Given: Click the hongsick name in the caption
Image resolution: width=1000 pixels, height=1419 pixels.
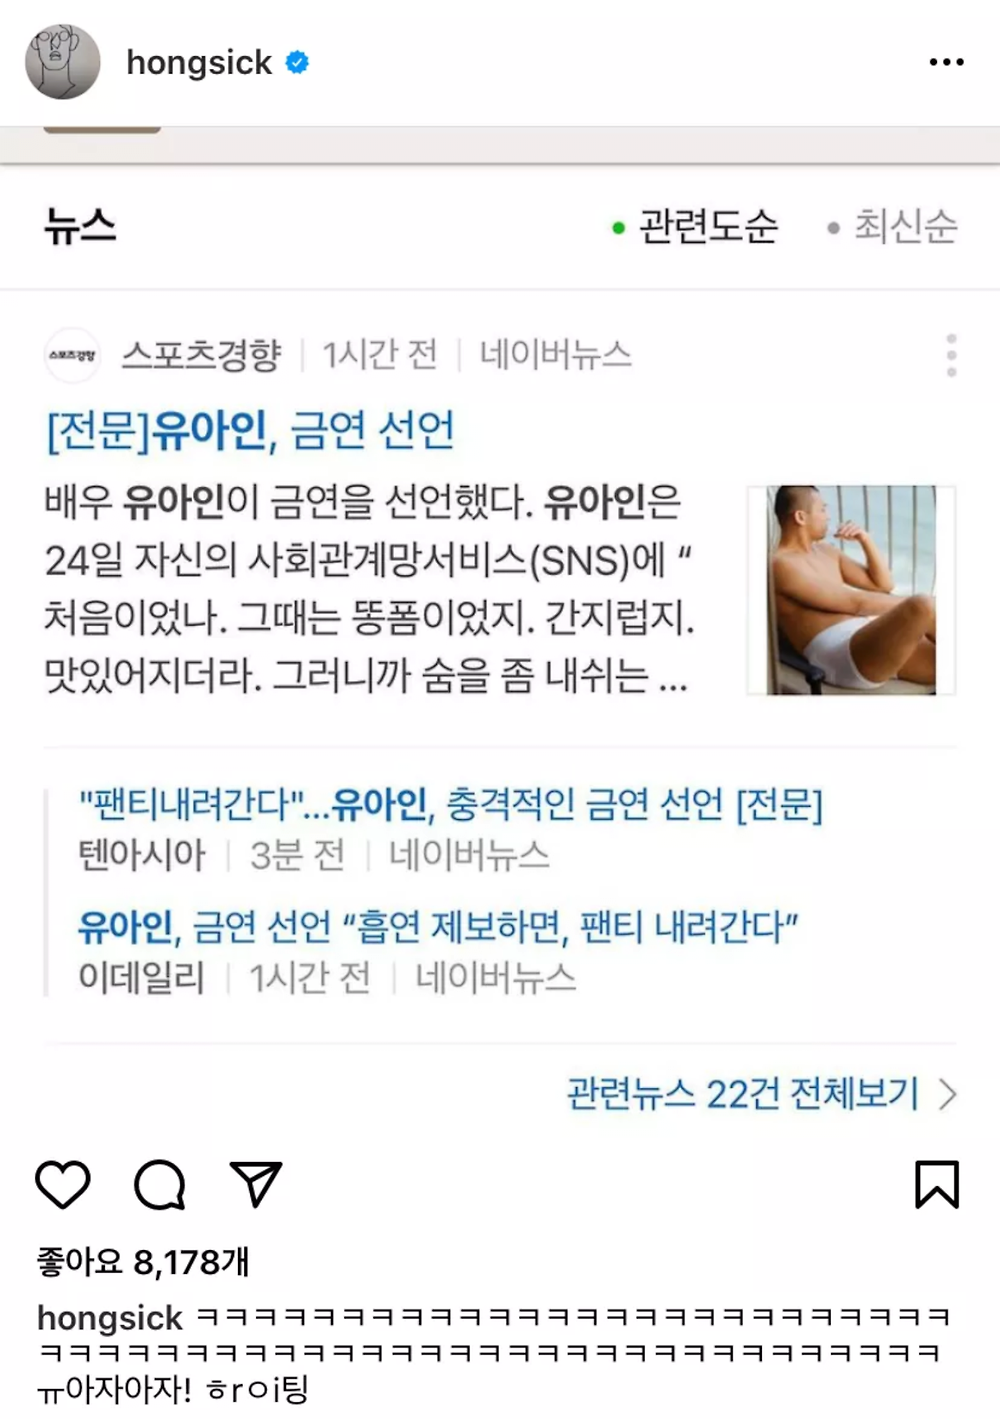Looking at the screenshot, I should coord(110,1318).
